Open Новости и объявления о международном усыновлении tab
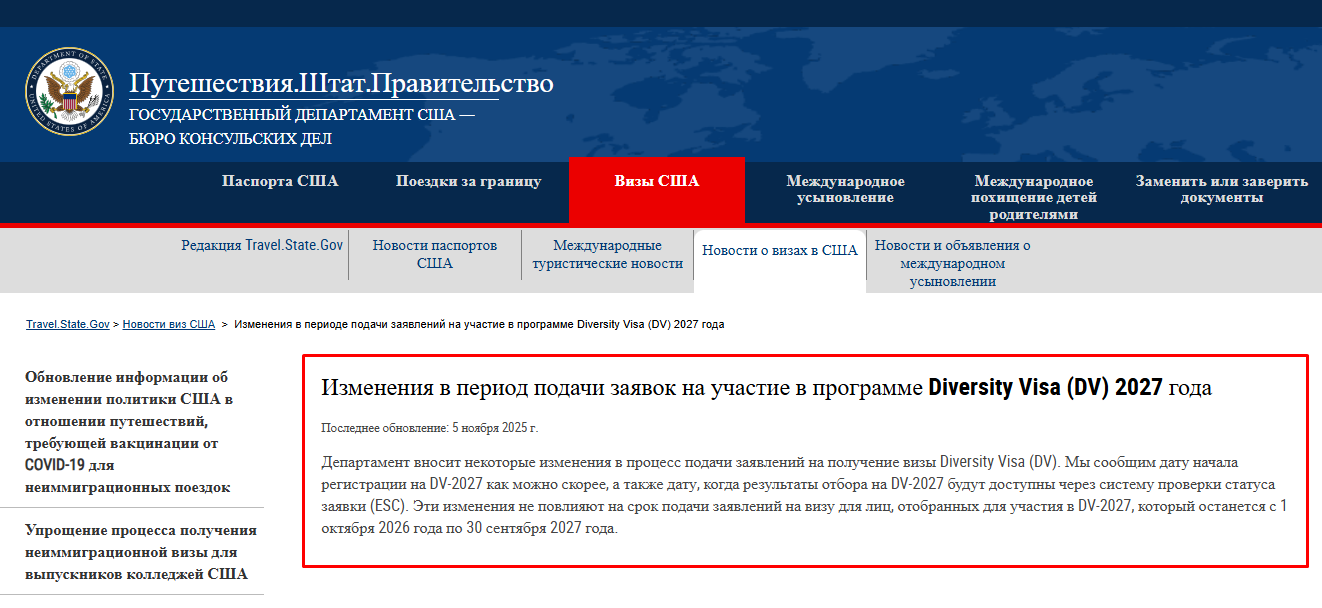 tap(952, 263)
